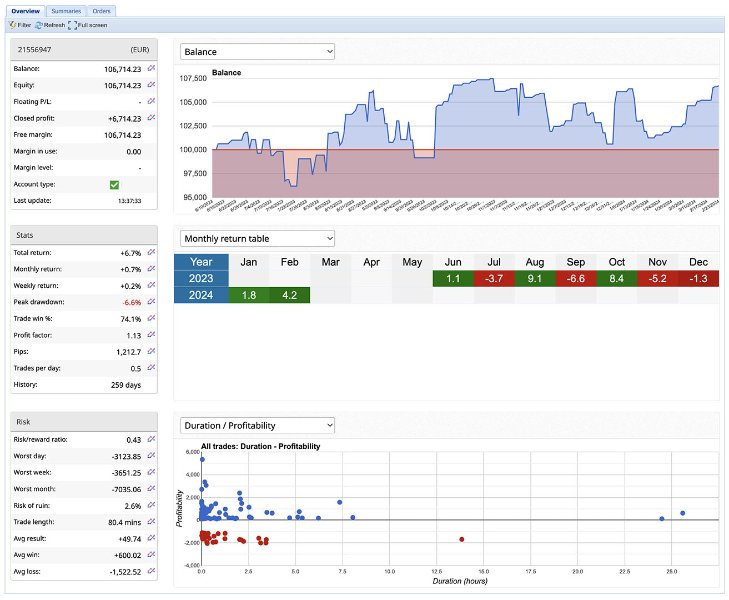Click chart icon next to Worst day

click(x=151, y=456)
